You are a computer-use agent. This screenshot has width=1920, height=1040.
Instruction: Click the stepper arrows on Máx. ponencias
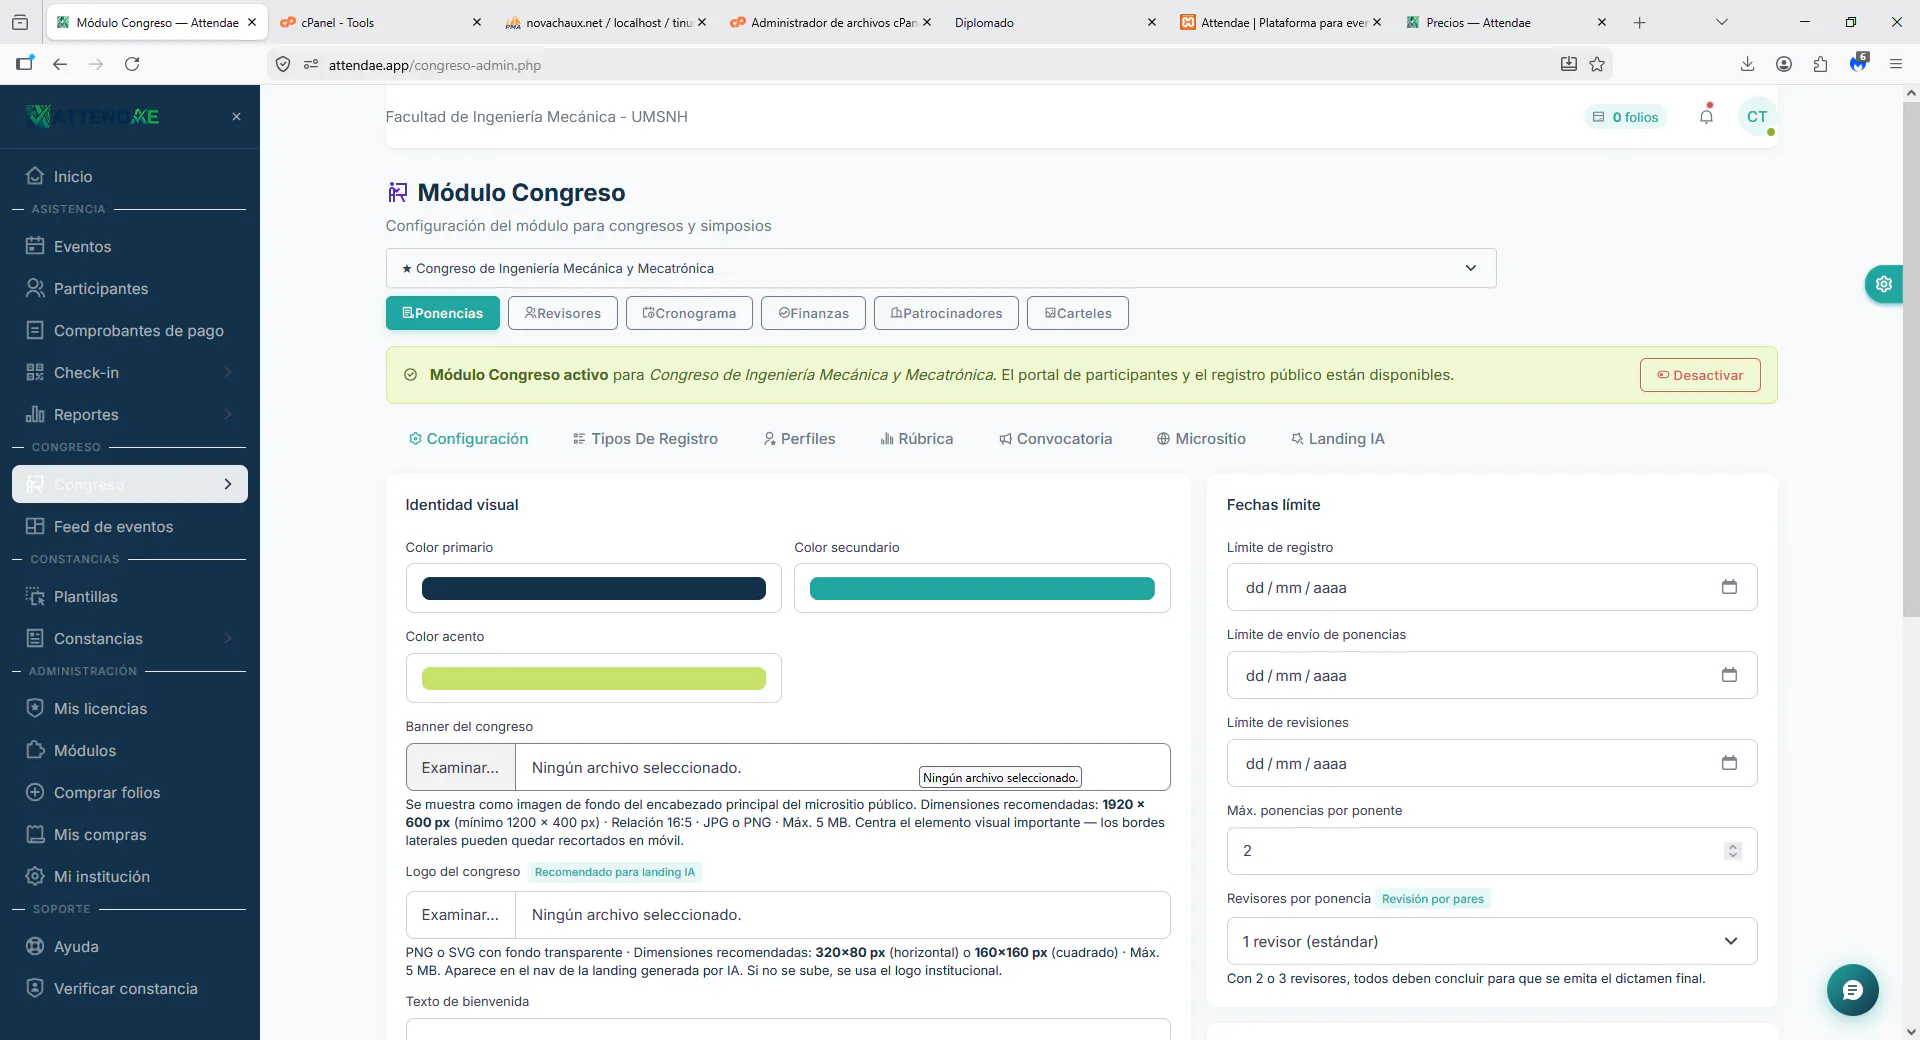1733,851
